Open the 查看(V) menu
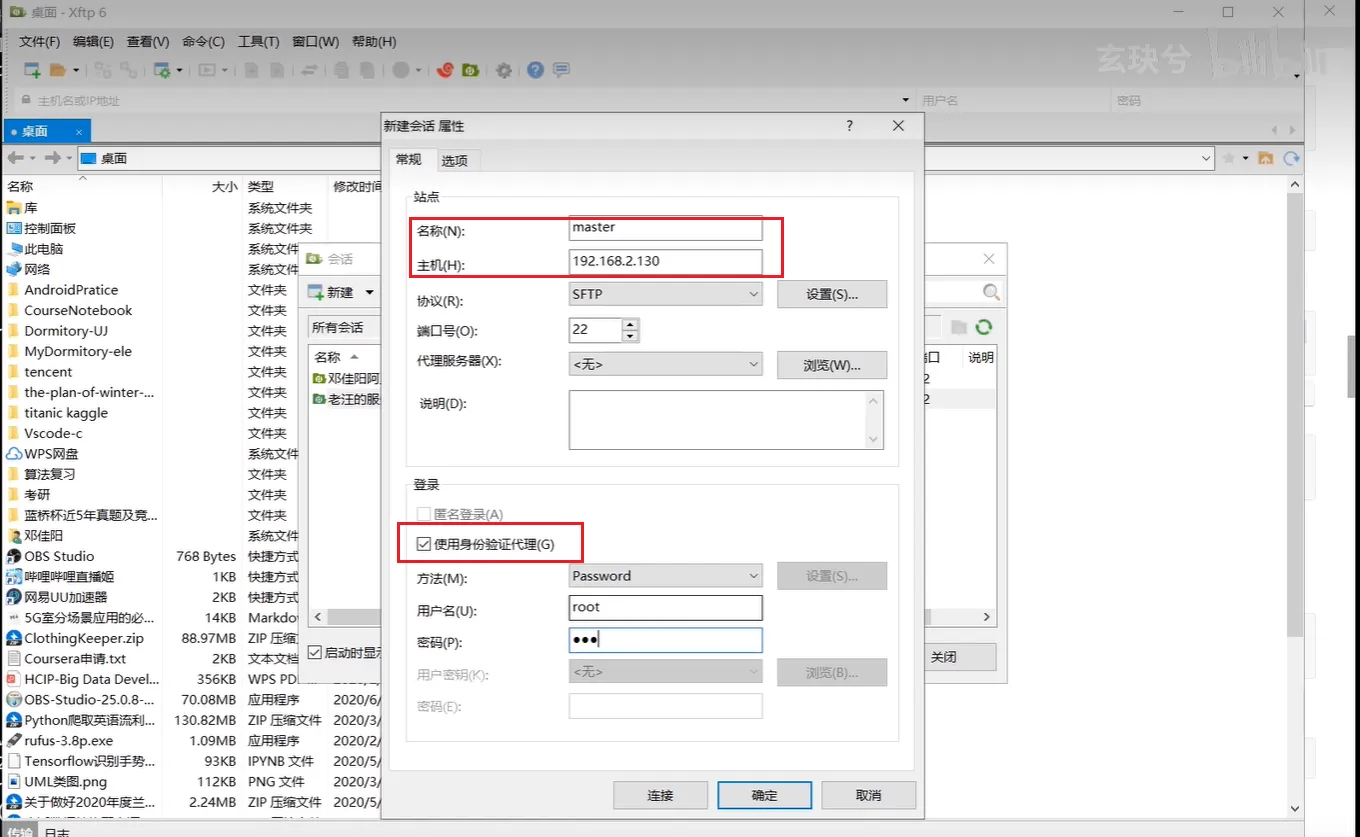The image size is (1360, 837). click(x=148, y=42)
